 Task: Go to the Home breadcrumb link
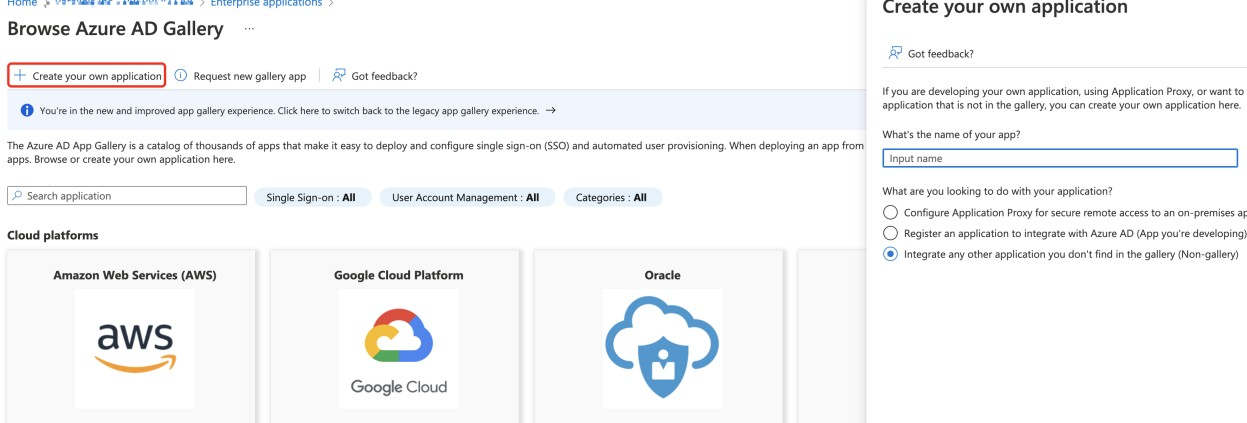(21, 4)
